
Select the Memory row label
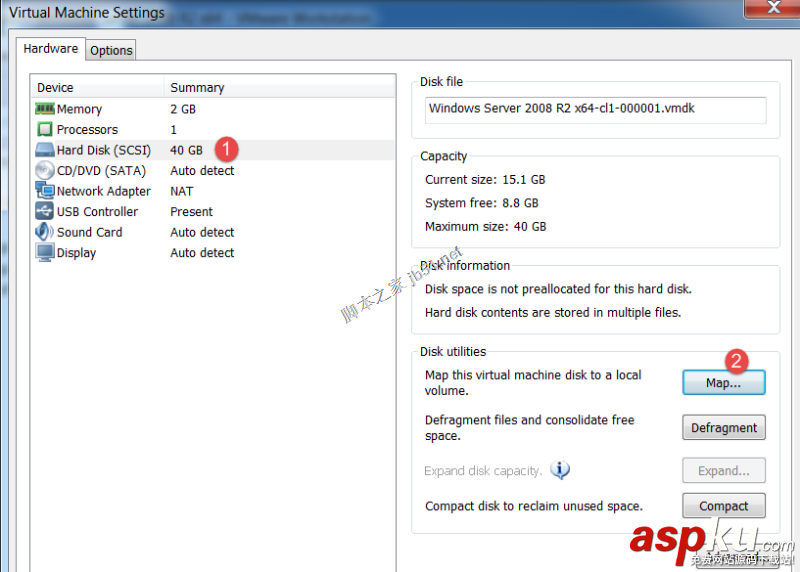tap(79, 109)
